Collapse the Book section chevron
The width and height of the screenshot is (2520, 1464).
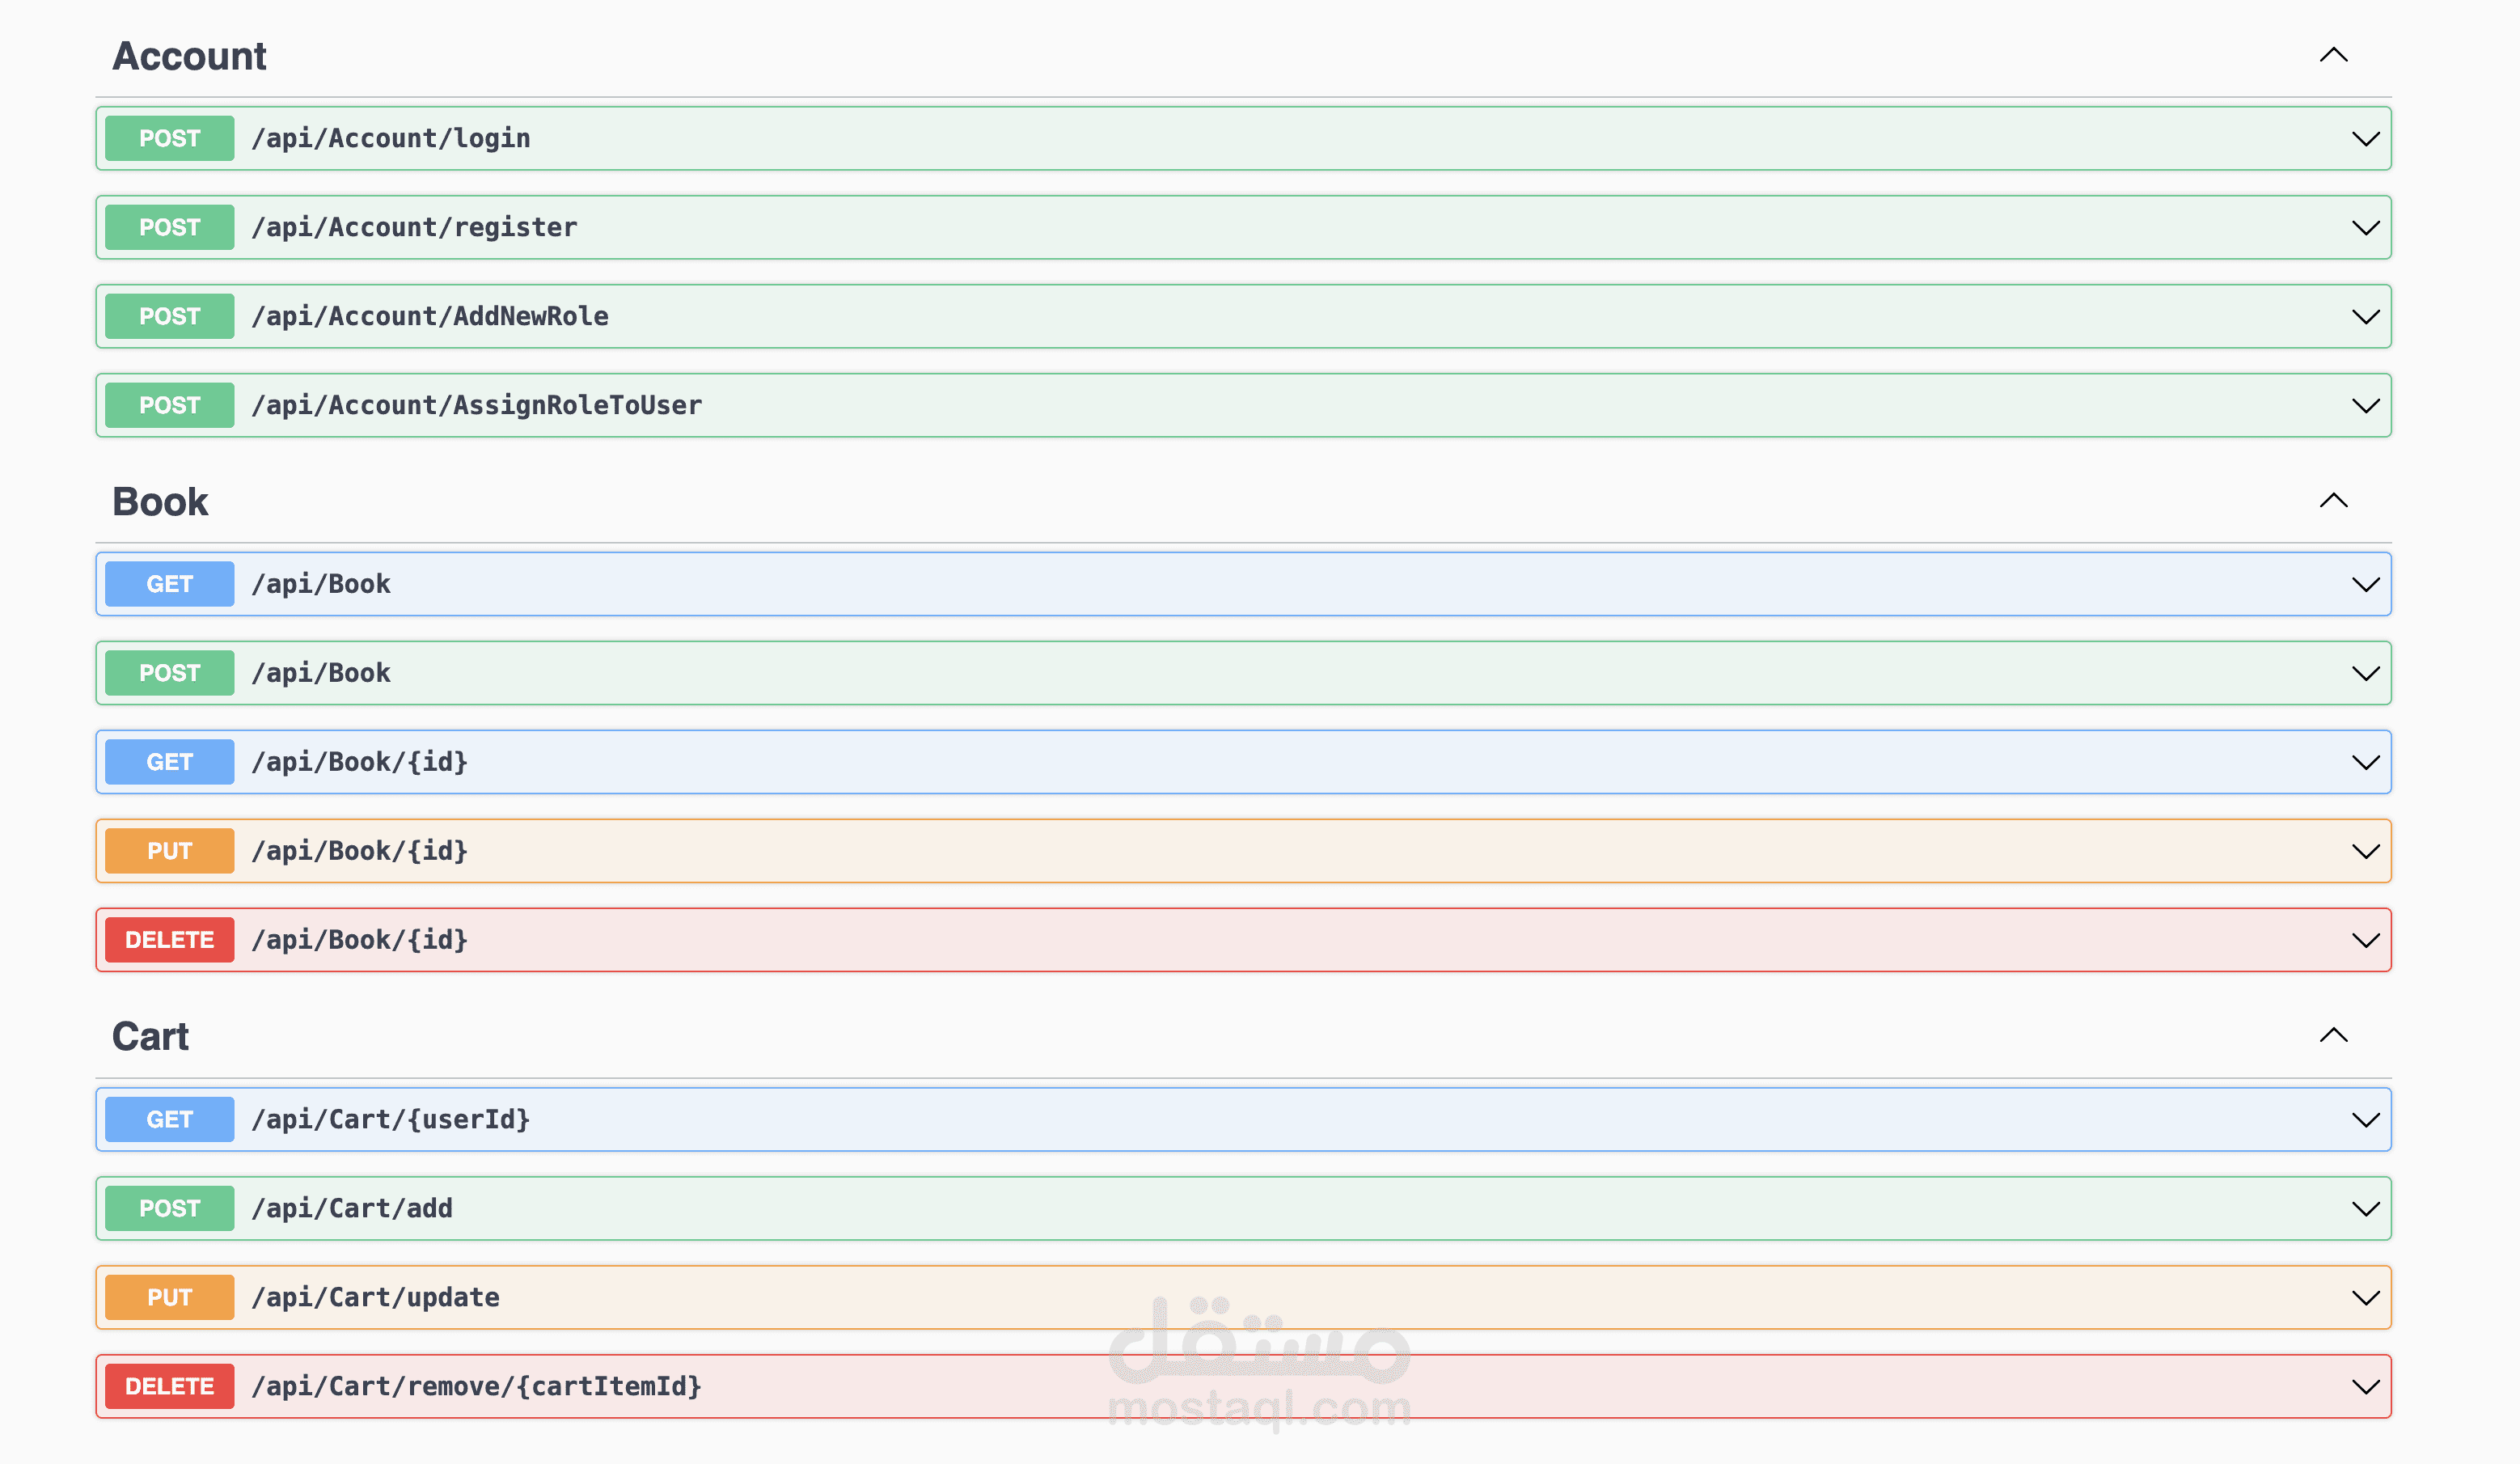[x=2333, y=500]
